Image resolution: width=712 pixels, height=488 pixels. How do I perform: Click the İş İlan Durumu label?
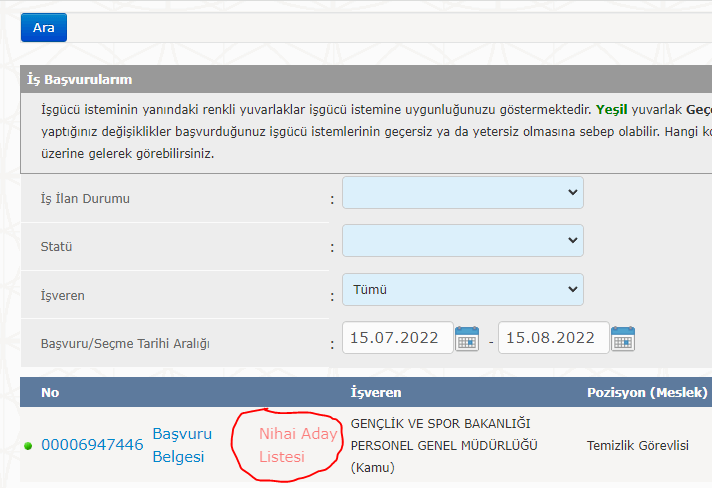[x=85, y=198]
